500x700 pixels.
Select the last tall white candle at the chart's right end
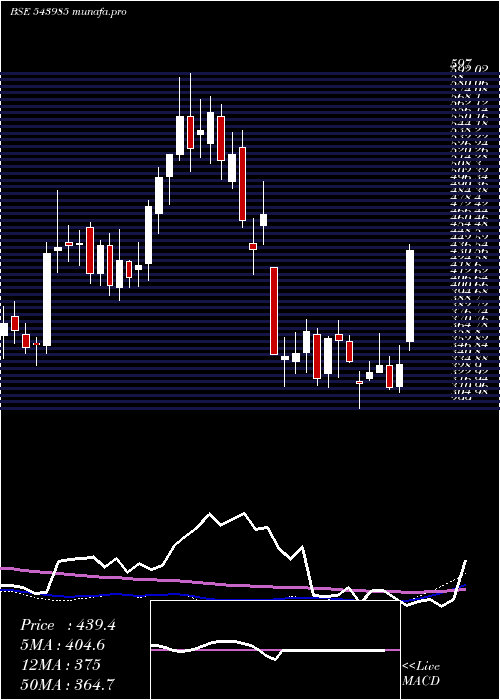(410, 296)
